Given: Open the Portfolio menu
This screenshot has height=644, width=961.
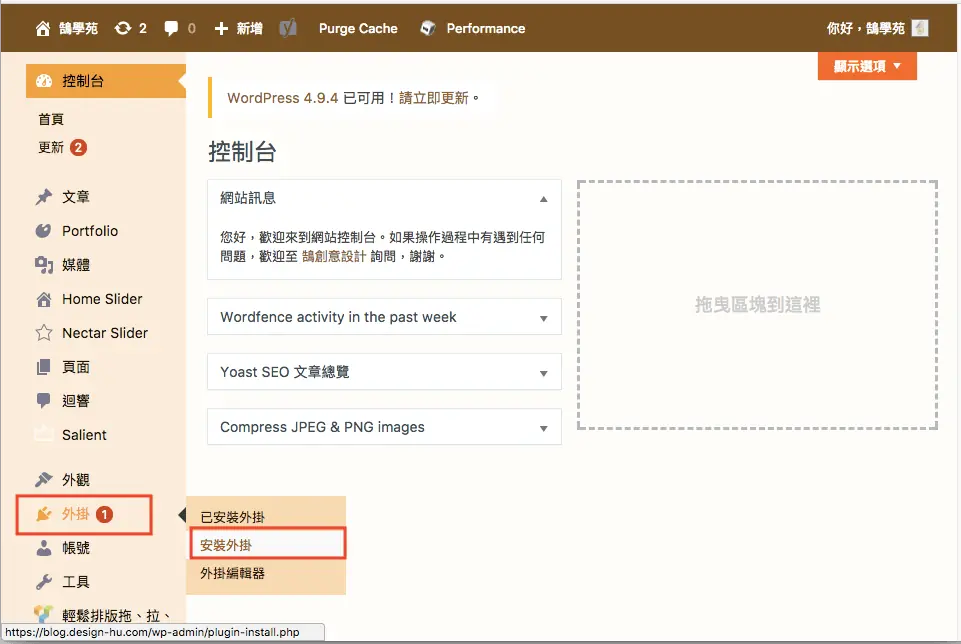Looking at the screenshot, I should [x=90, y=231].
